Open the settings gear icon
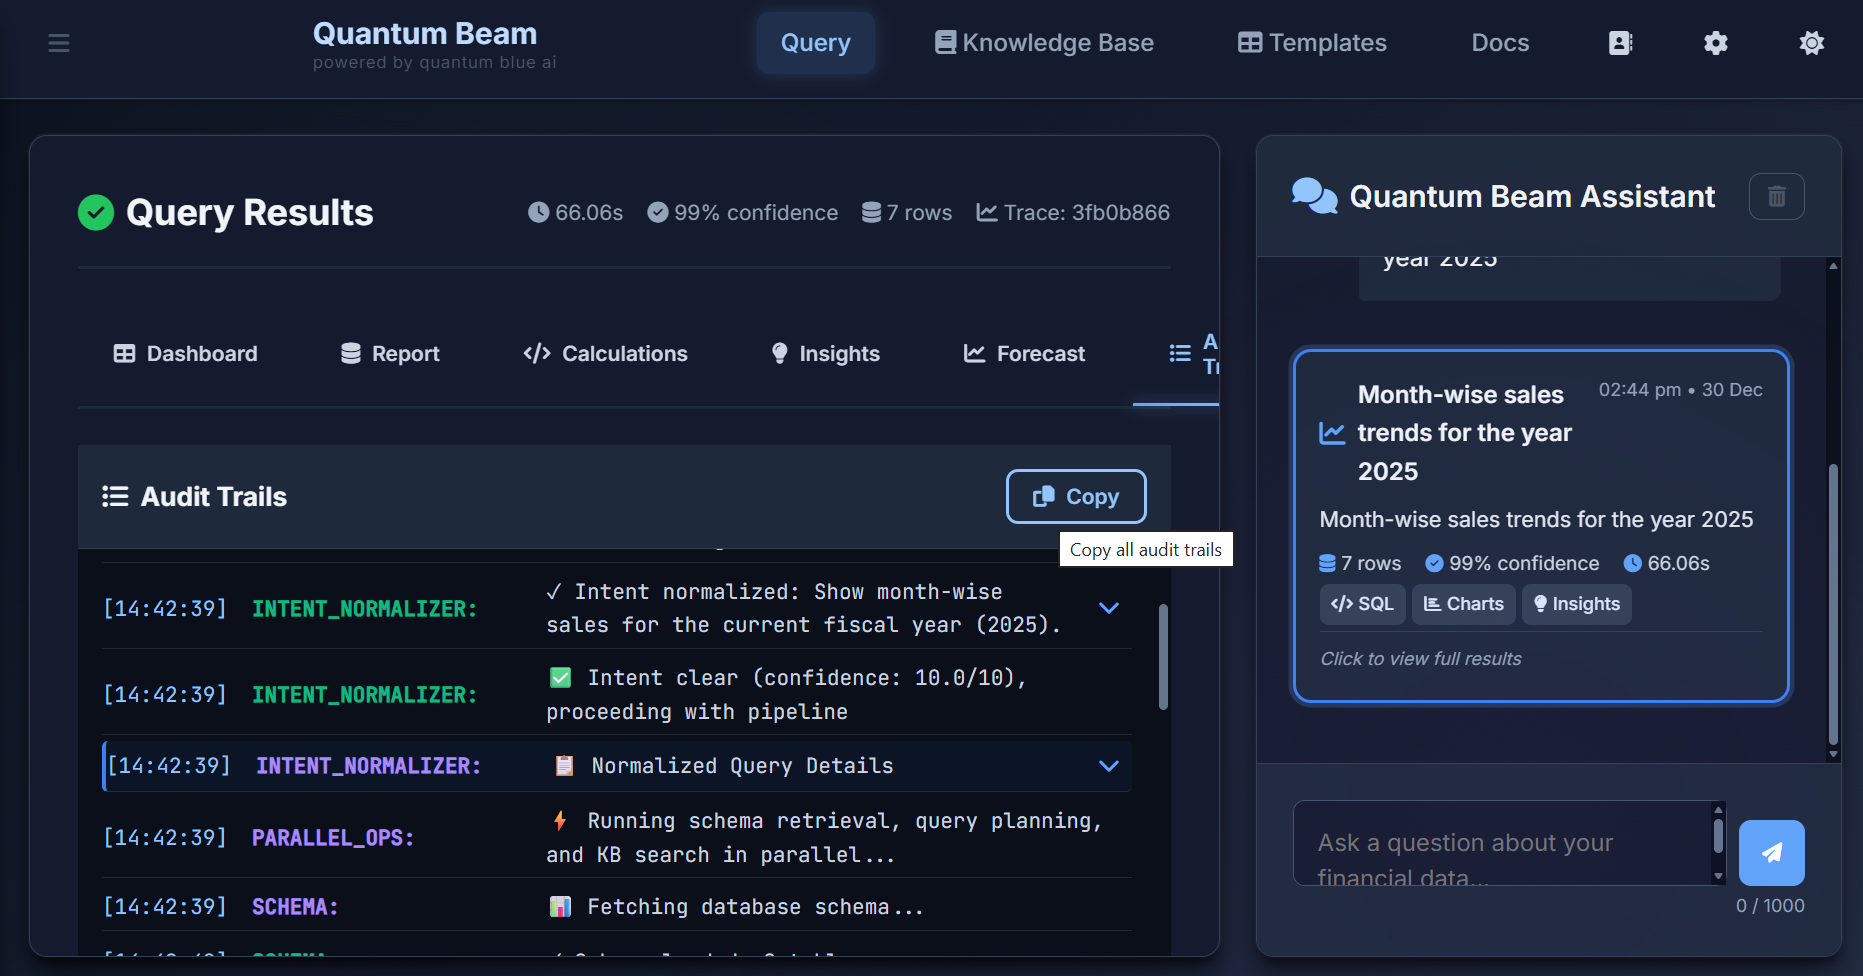The height and width of the screenshot is (976, 1863). (x=1716, y=43)
